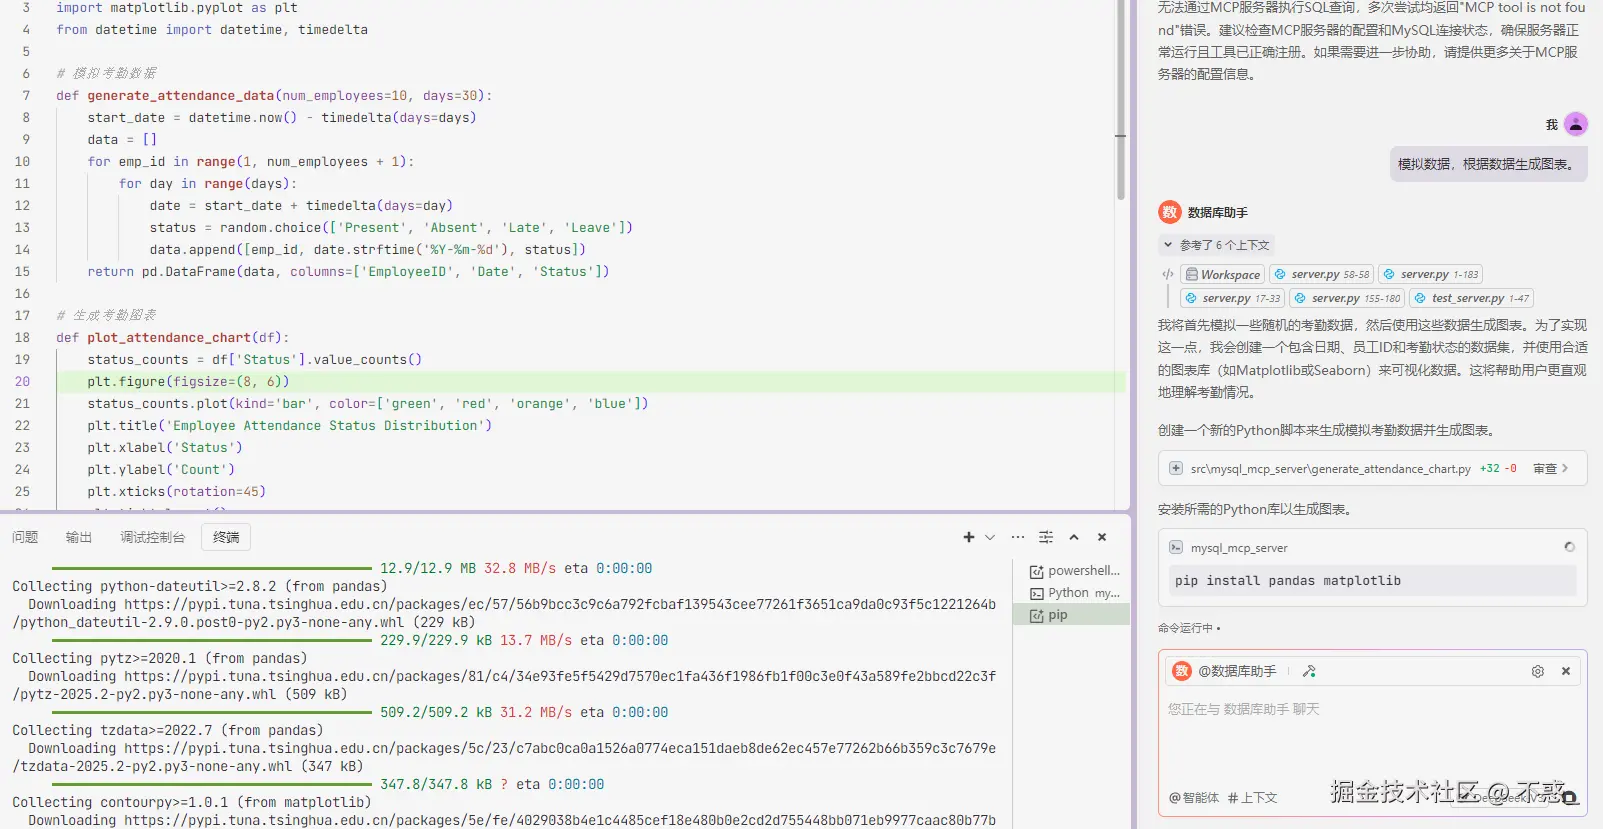
Task: Select the 终端 panel tab
Action: pyautogui.click(x=226, y=537)
